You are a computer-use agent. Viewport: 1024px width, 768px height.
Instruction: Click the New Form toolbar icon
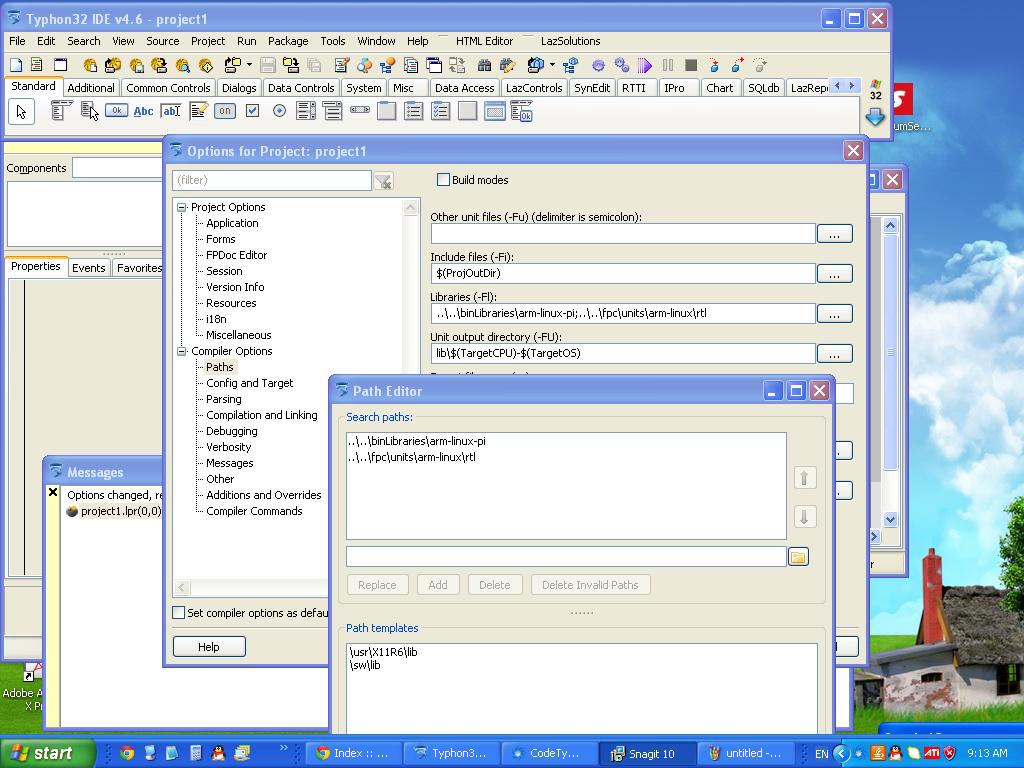[60, 65]
